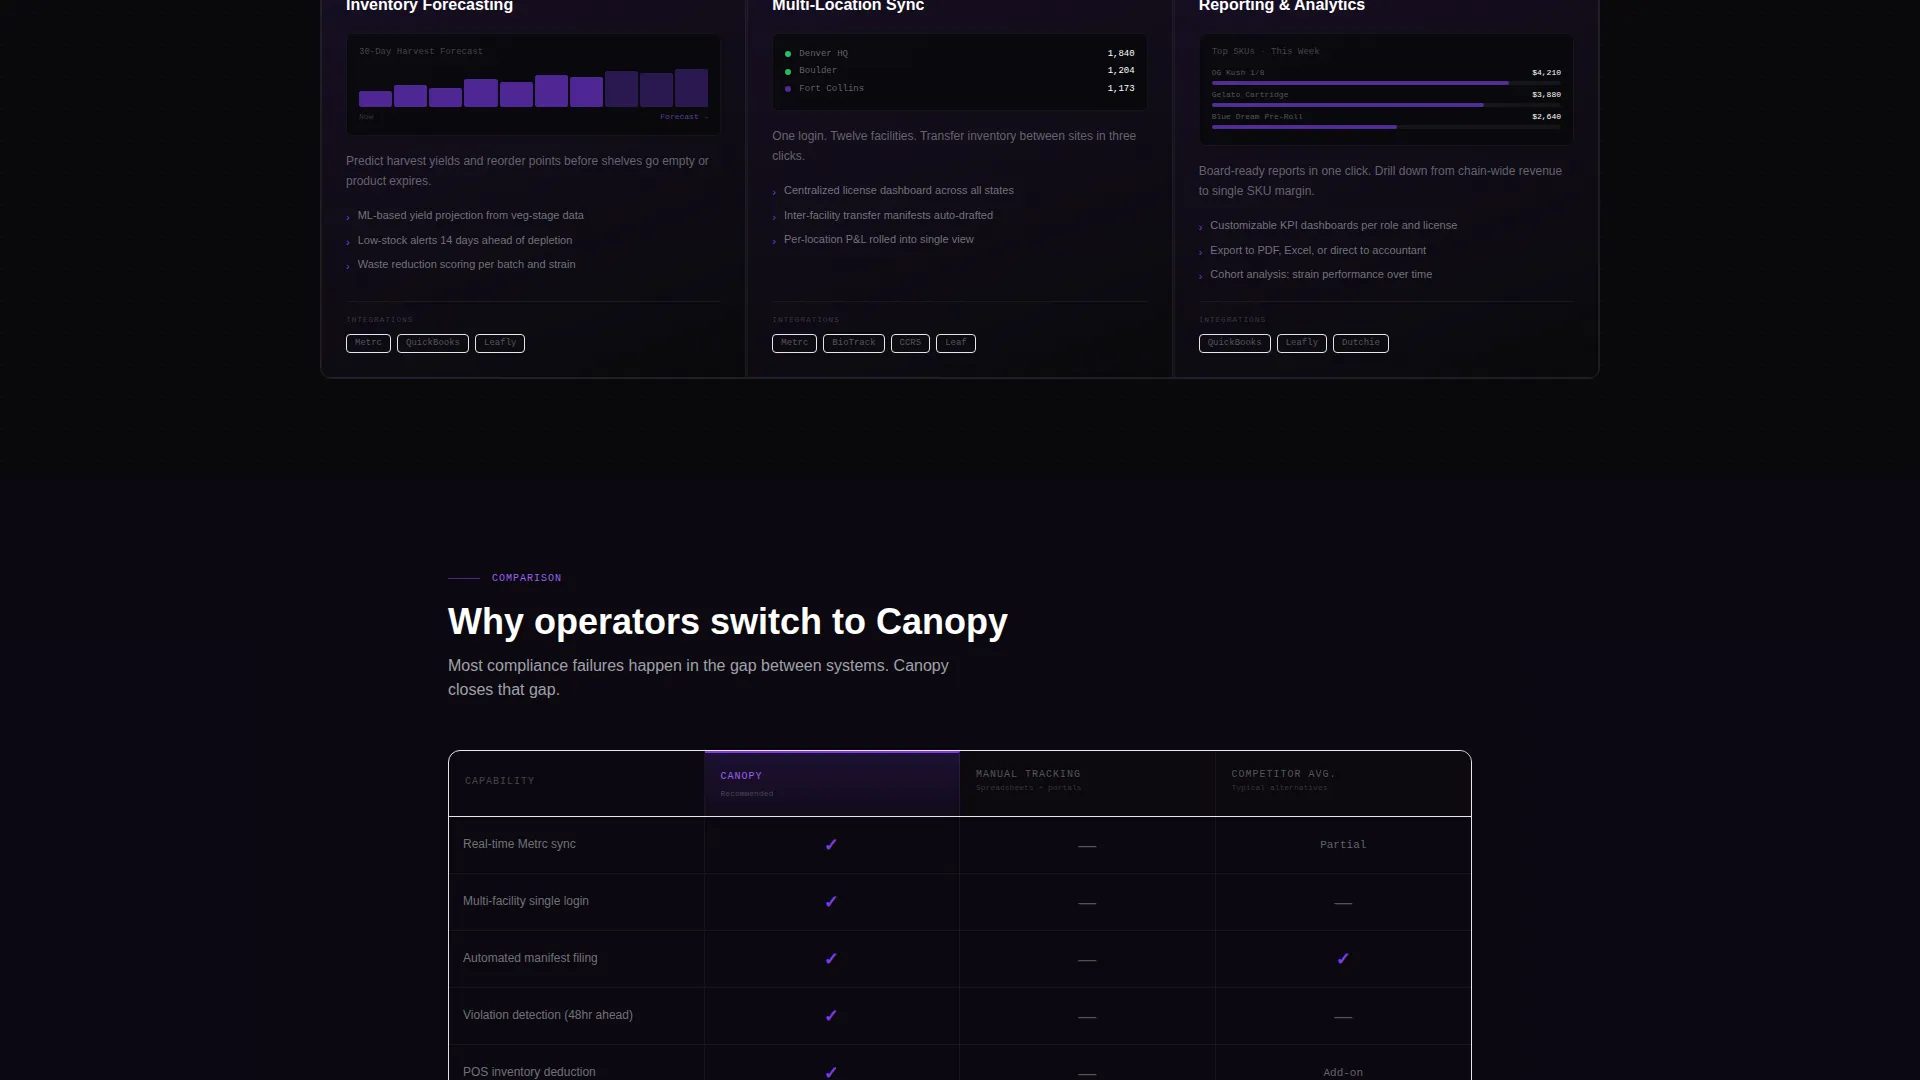Click the CAPABILITY column header
The image size is (1920, 1080).
(x=577, y=783)
